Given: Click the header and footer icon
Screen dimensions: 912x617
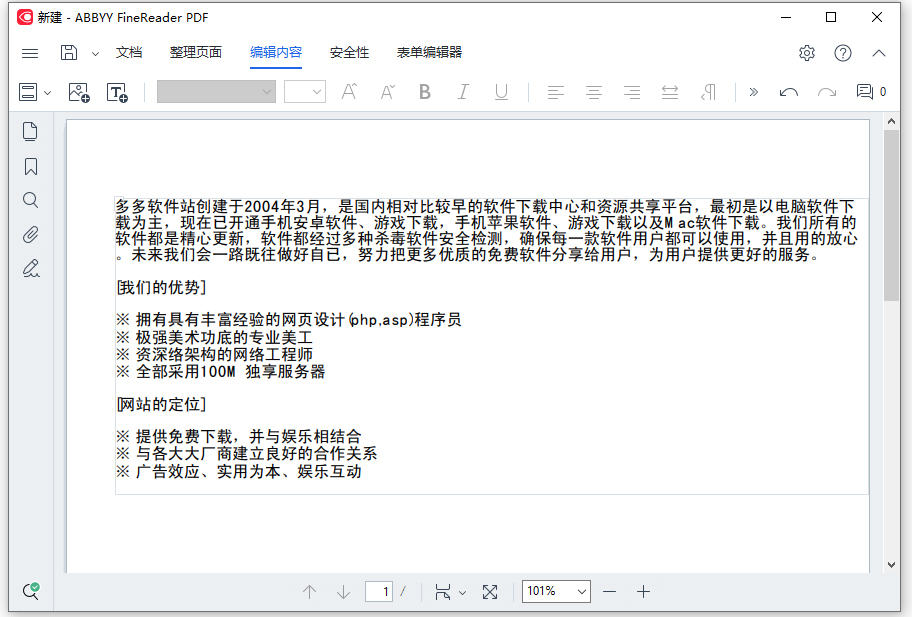Looking at the screenshot, I should [x=28, y=92].
